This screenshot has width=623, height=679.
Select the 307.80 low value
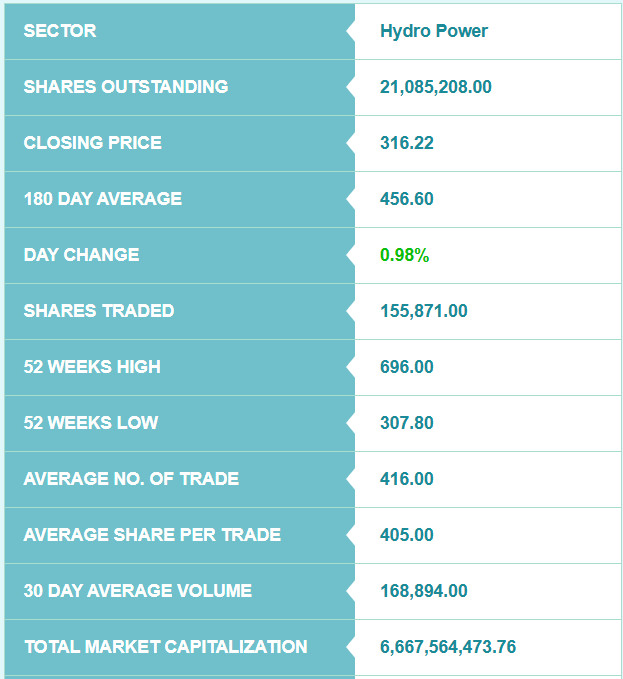click(407, 423)
